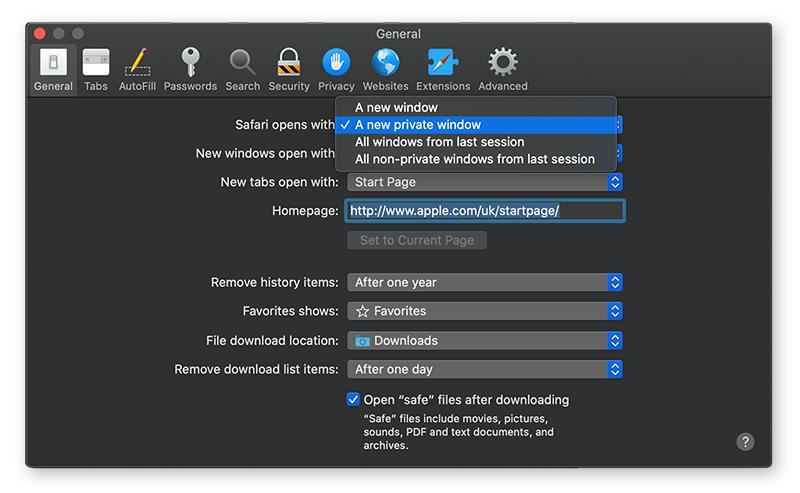The image size is (800, 493).
Task: Open 'Favorites shows' dropdown
Action: coord(485,311)
